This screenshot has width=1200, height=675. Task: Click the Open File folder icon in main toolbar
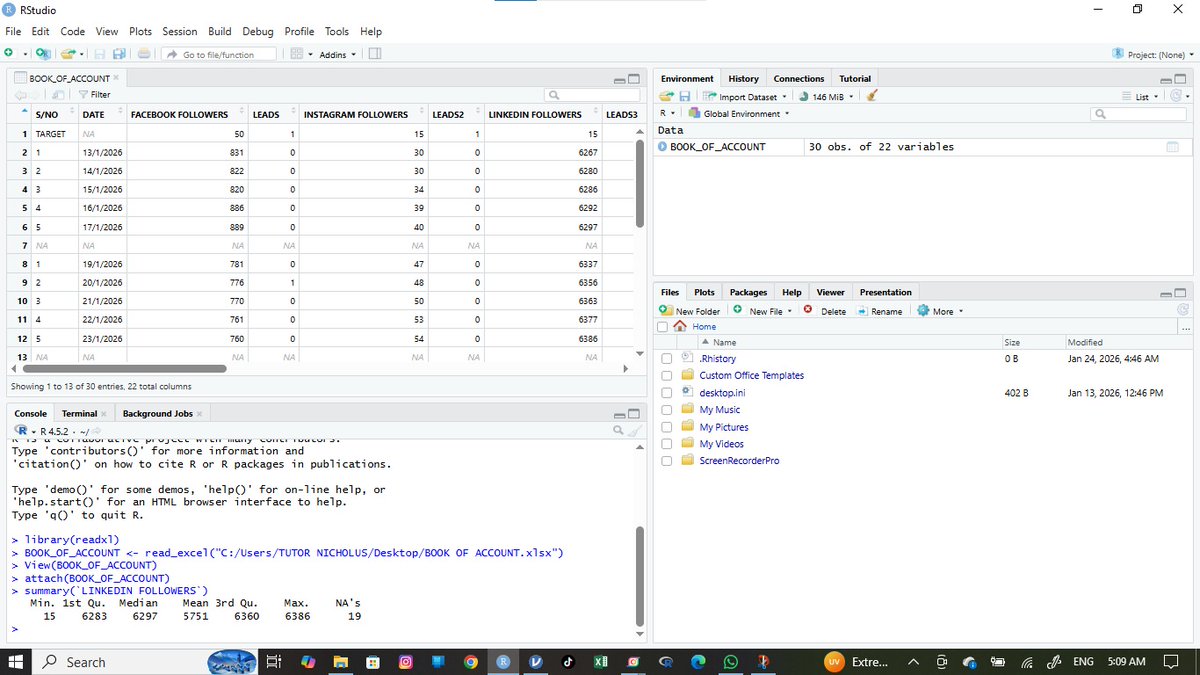67,53
